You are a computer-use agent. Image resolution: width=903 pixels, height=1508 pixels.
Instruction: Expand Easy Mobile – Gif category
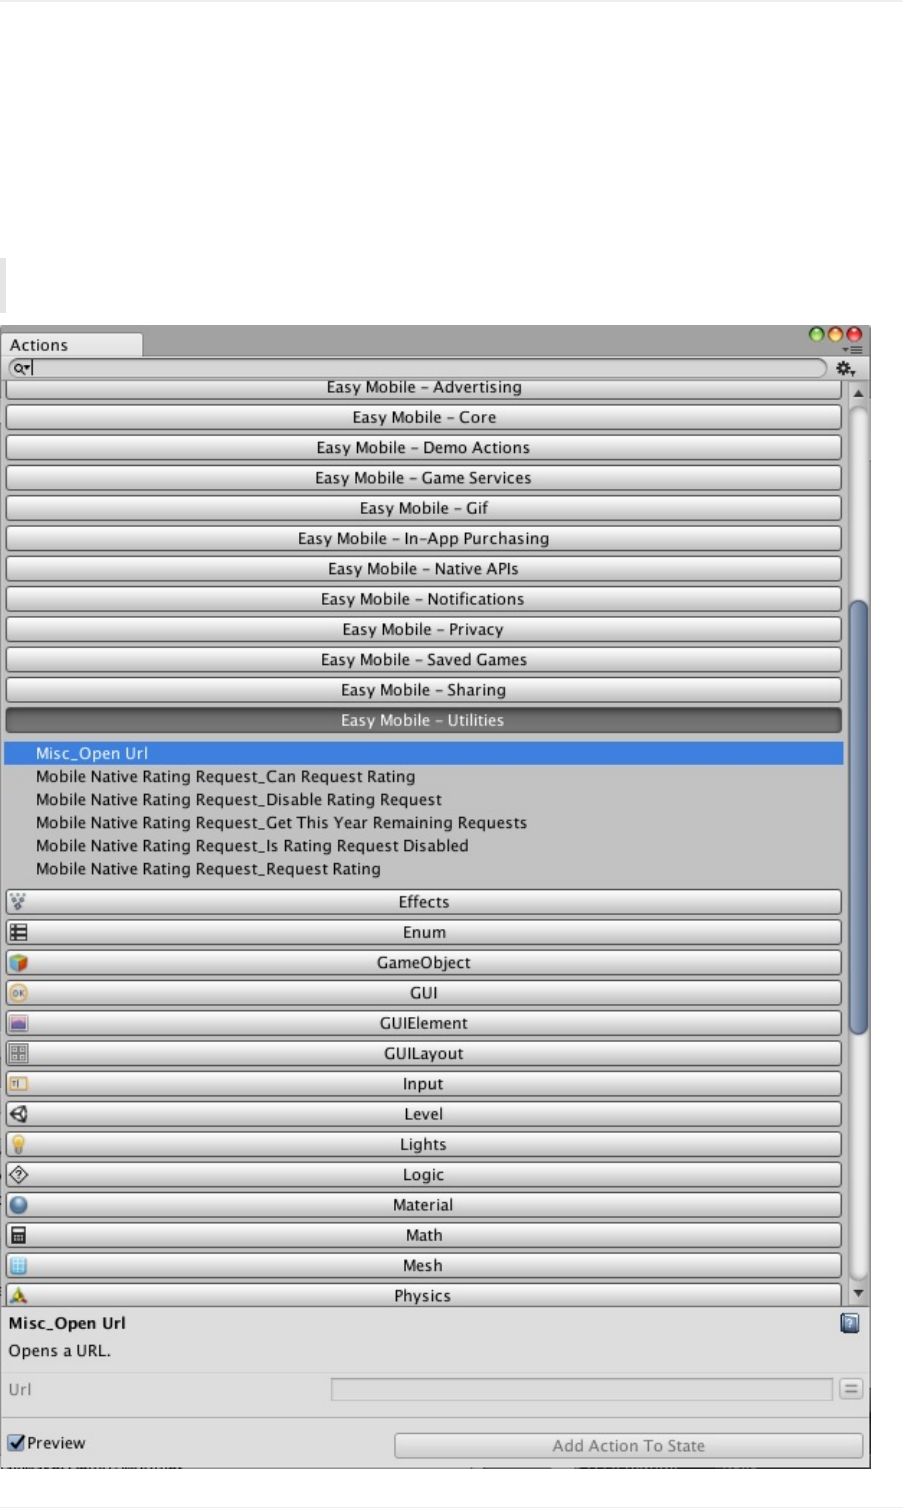pyautogui.click(x=424, y=508)
